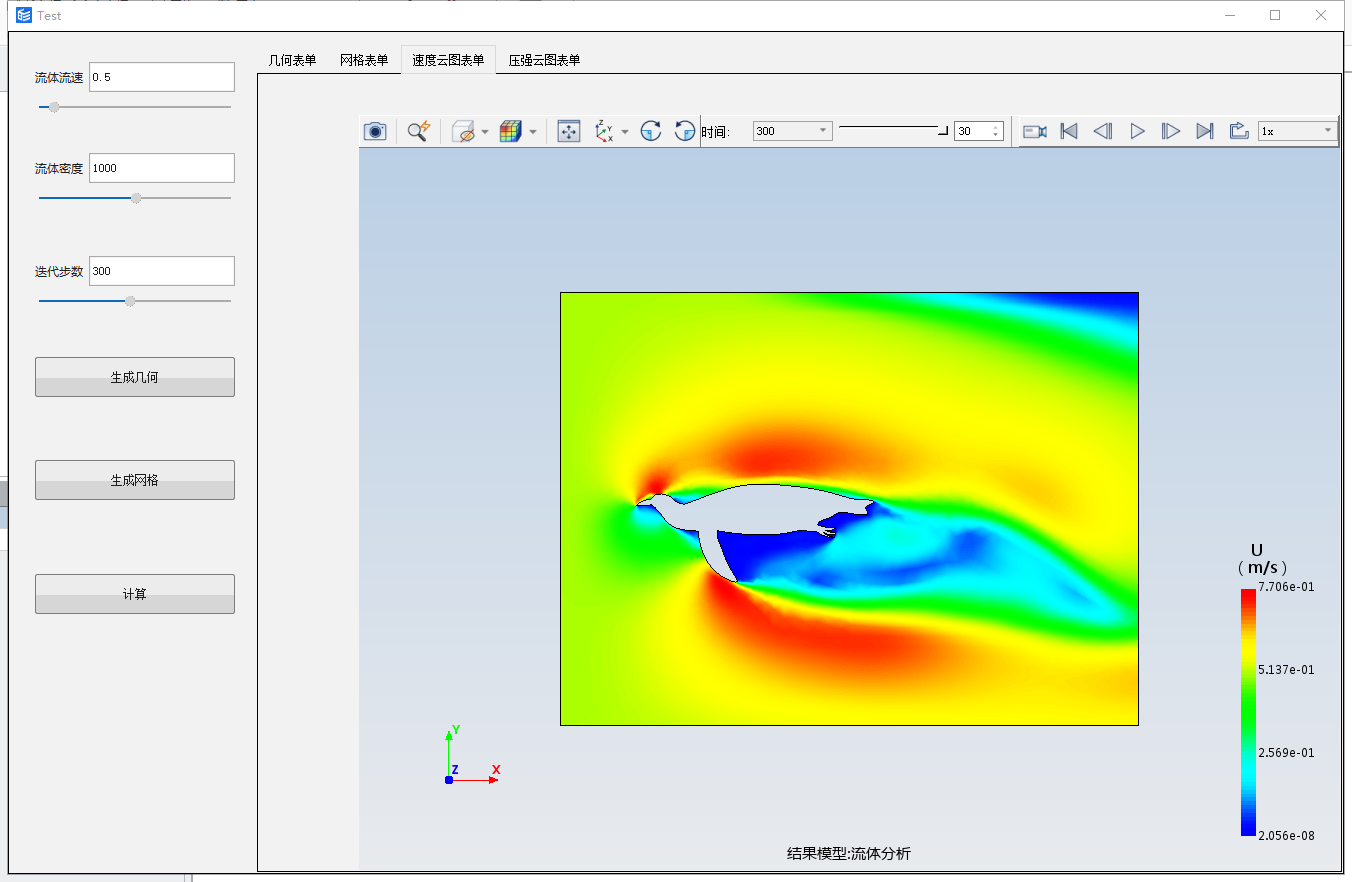This screenshot has width=1352, height=882.
Task: Click the 迭代步数 slider handle
Action: pos(130,301)
